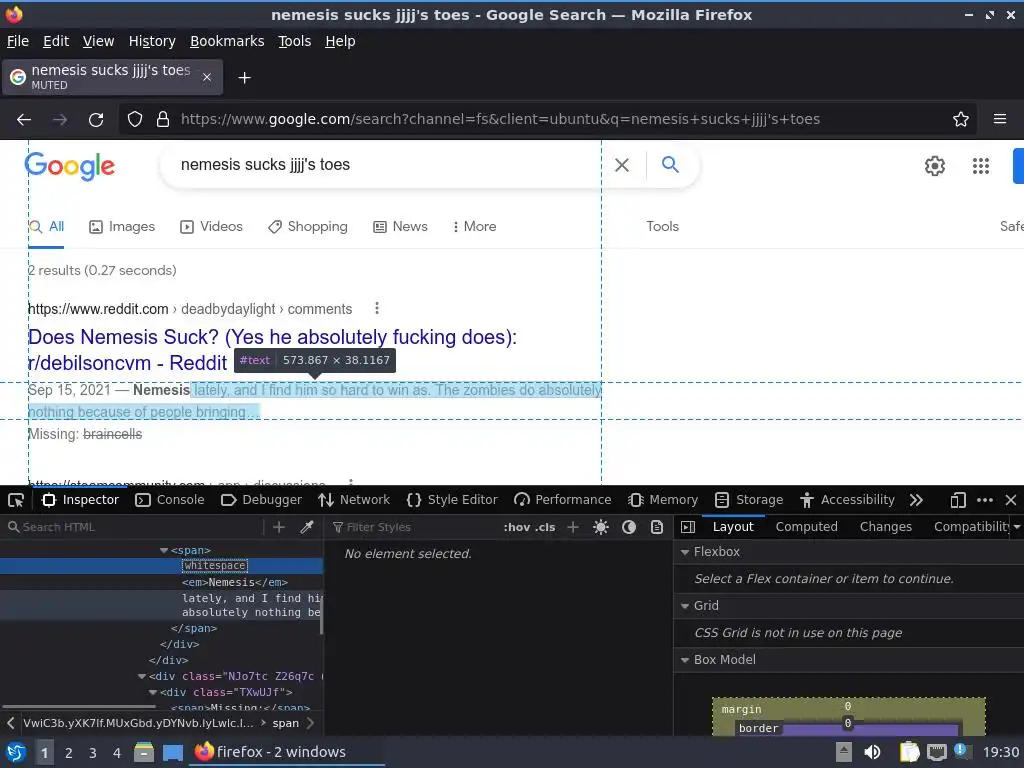The height and width of the screenshot is (768, 1024).
Task: Open Firefox hamburger application menu
Action: pos(1000,120)
